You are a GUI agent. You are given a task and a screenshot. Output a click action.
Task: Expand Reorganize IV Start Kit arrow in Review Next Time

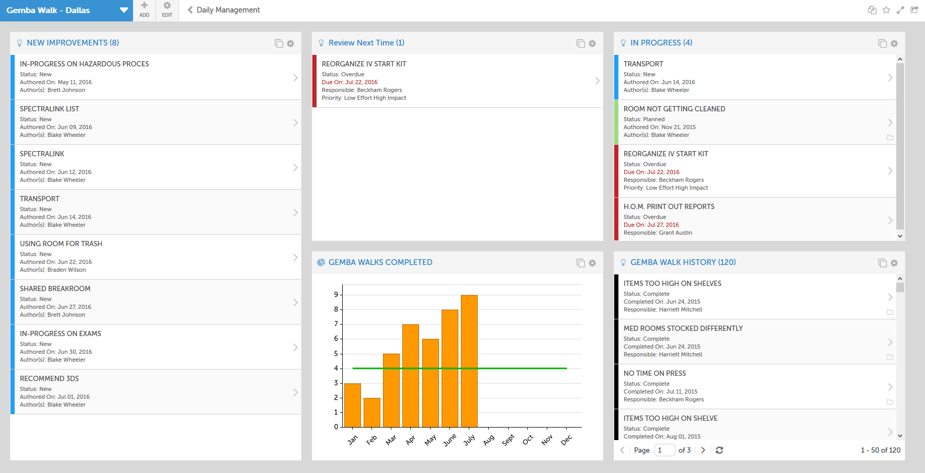pyautogui.click(x=597, y=81)
